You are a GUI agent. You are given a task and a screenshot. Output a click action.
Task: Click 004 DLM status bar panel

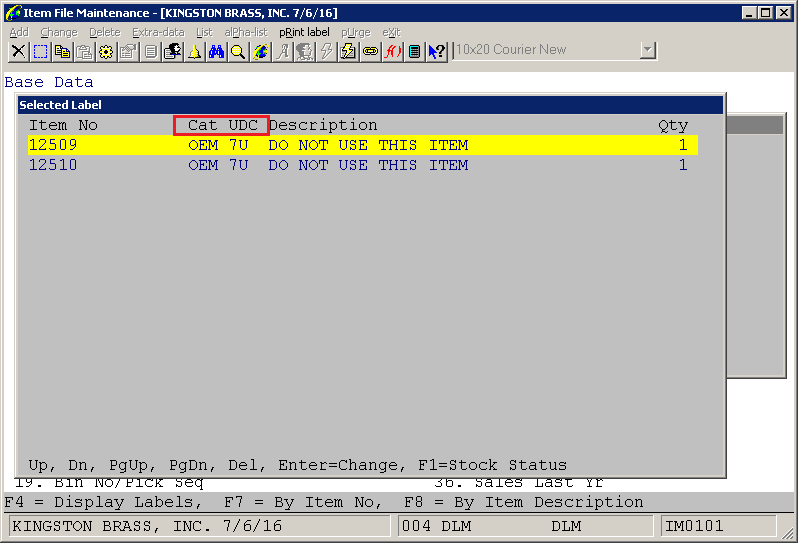click(x=526, y=526)
